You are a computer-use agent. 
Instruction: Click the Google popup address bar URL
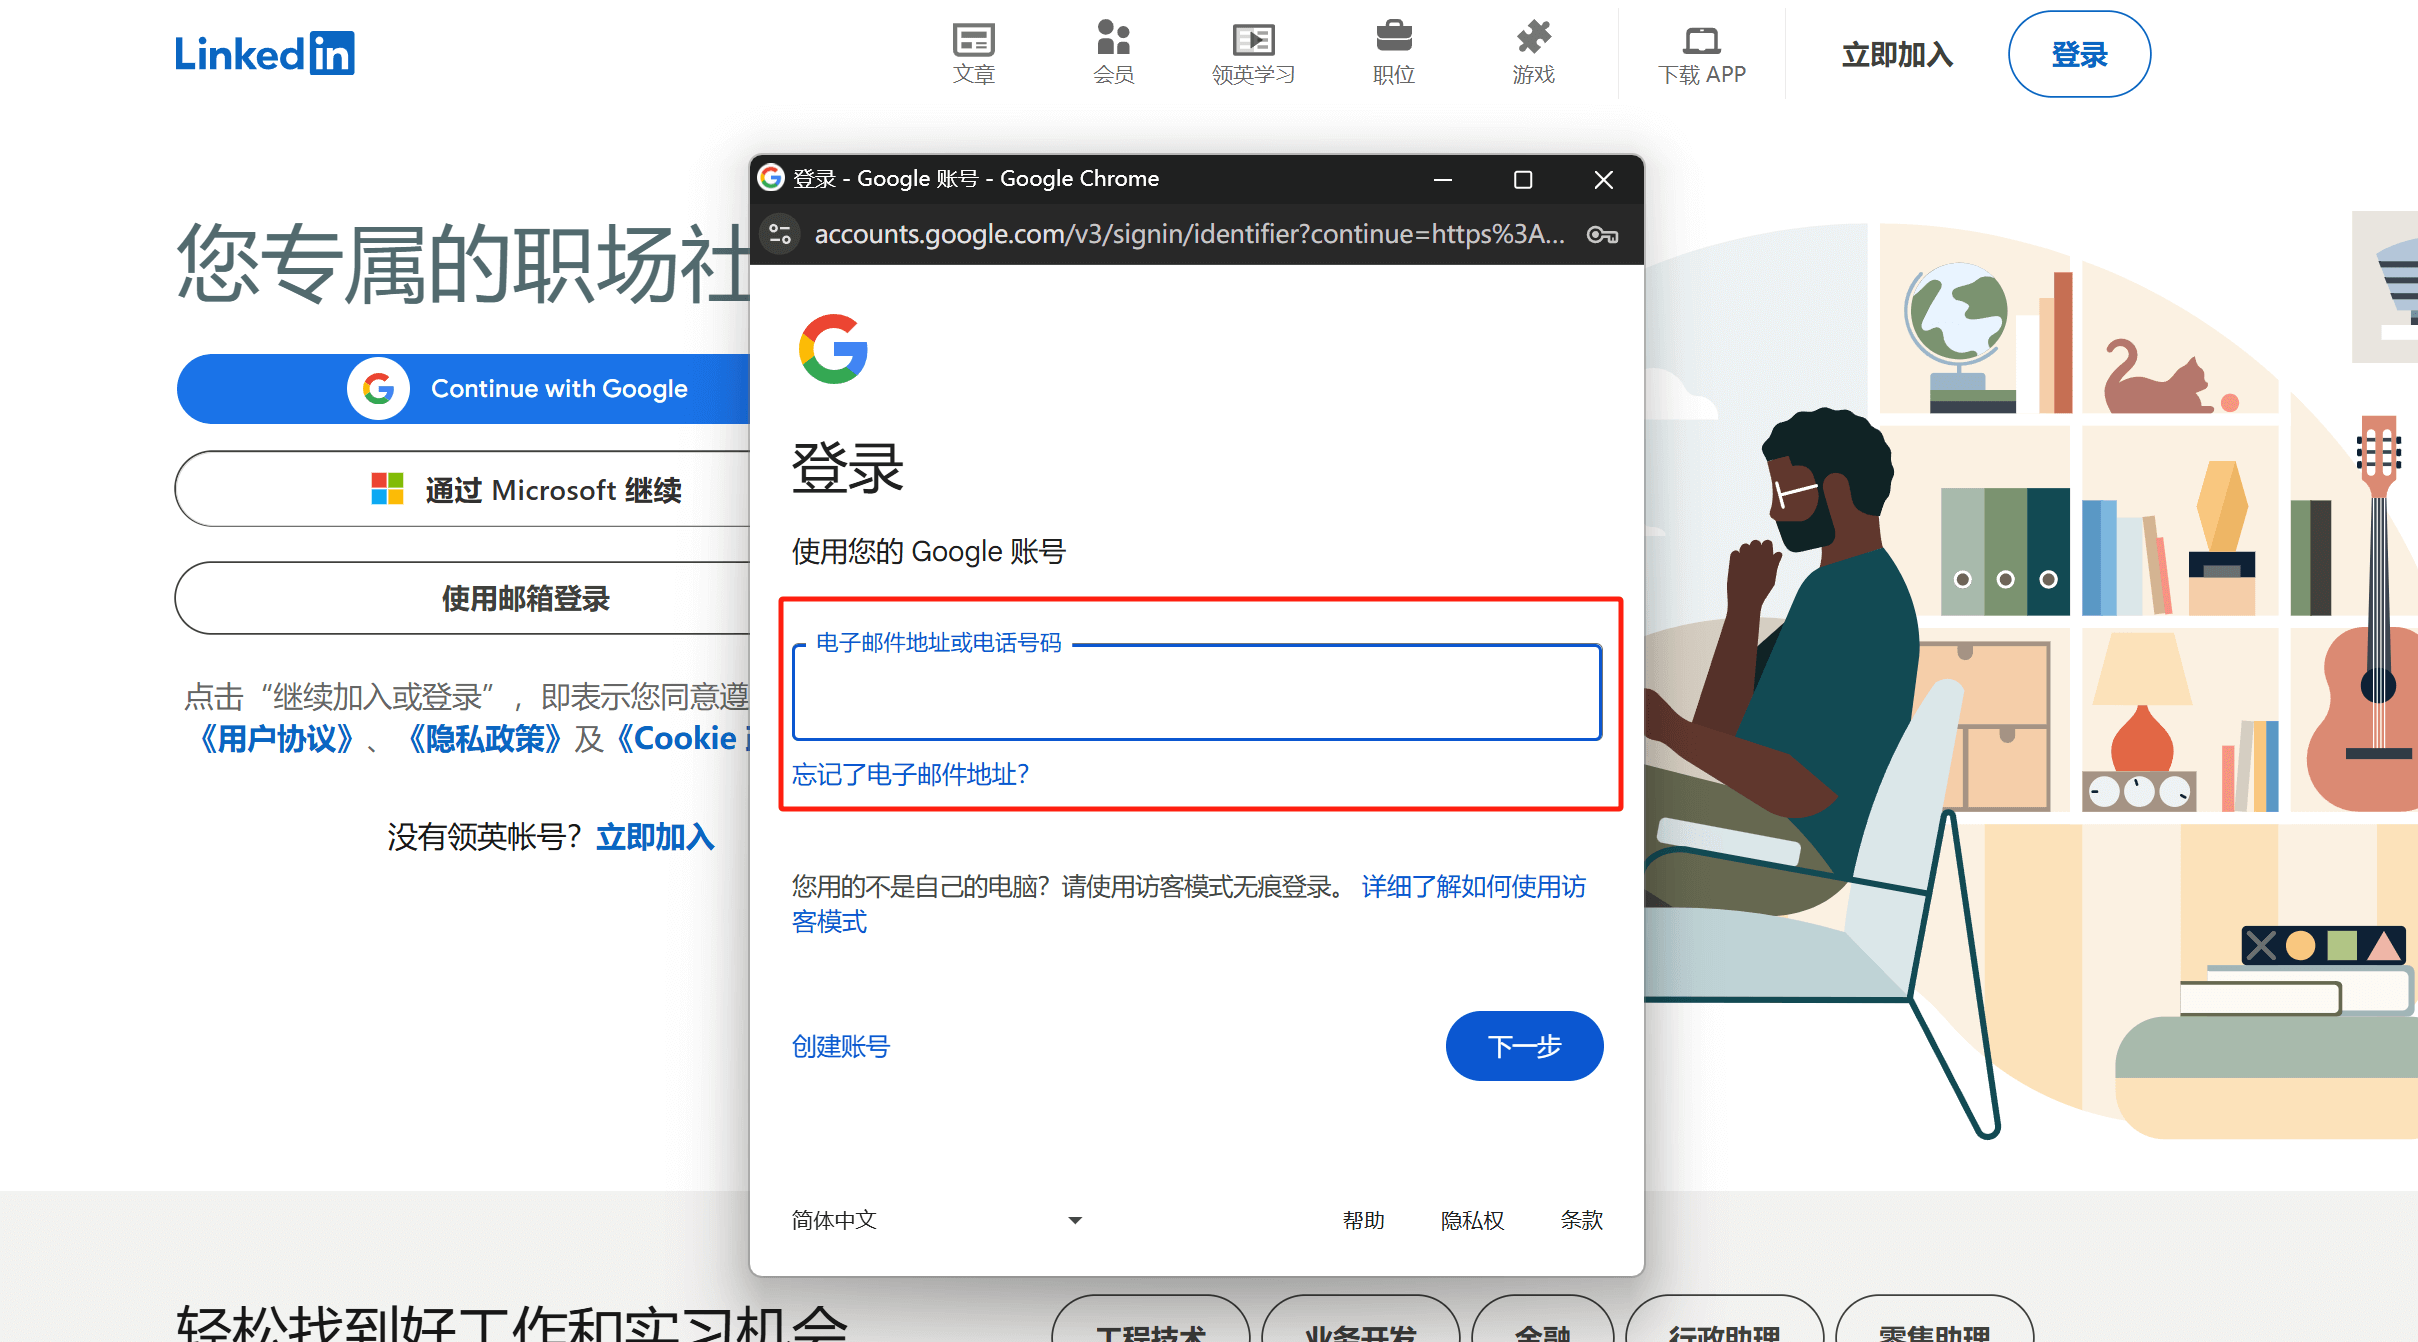(x=1190, y=235)
